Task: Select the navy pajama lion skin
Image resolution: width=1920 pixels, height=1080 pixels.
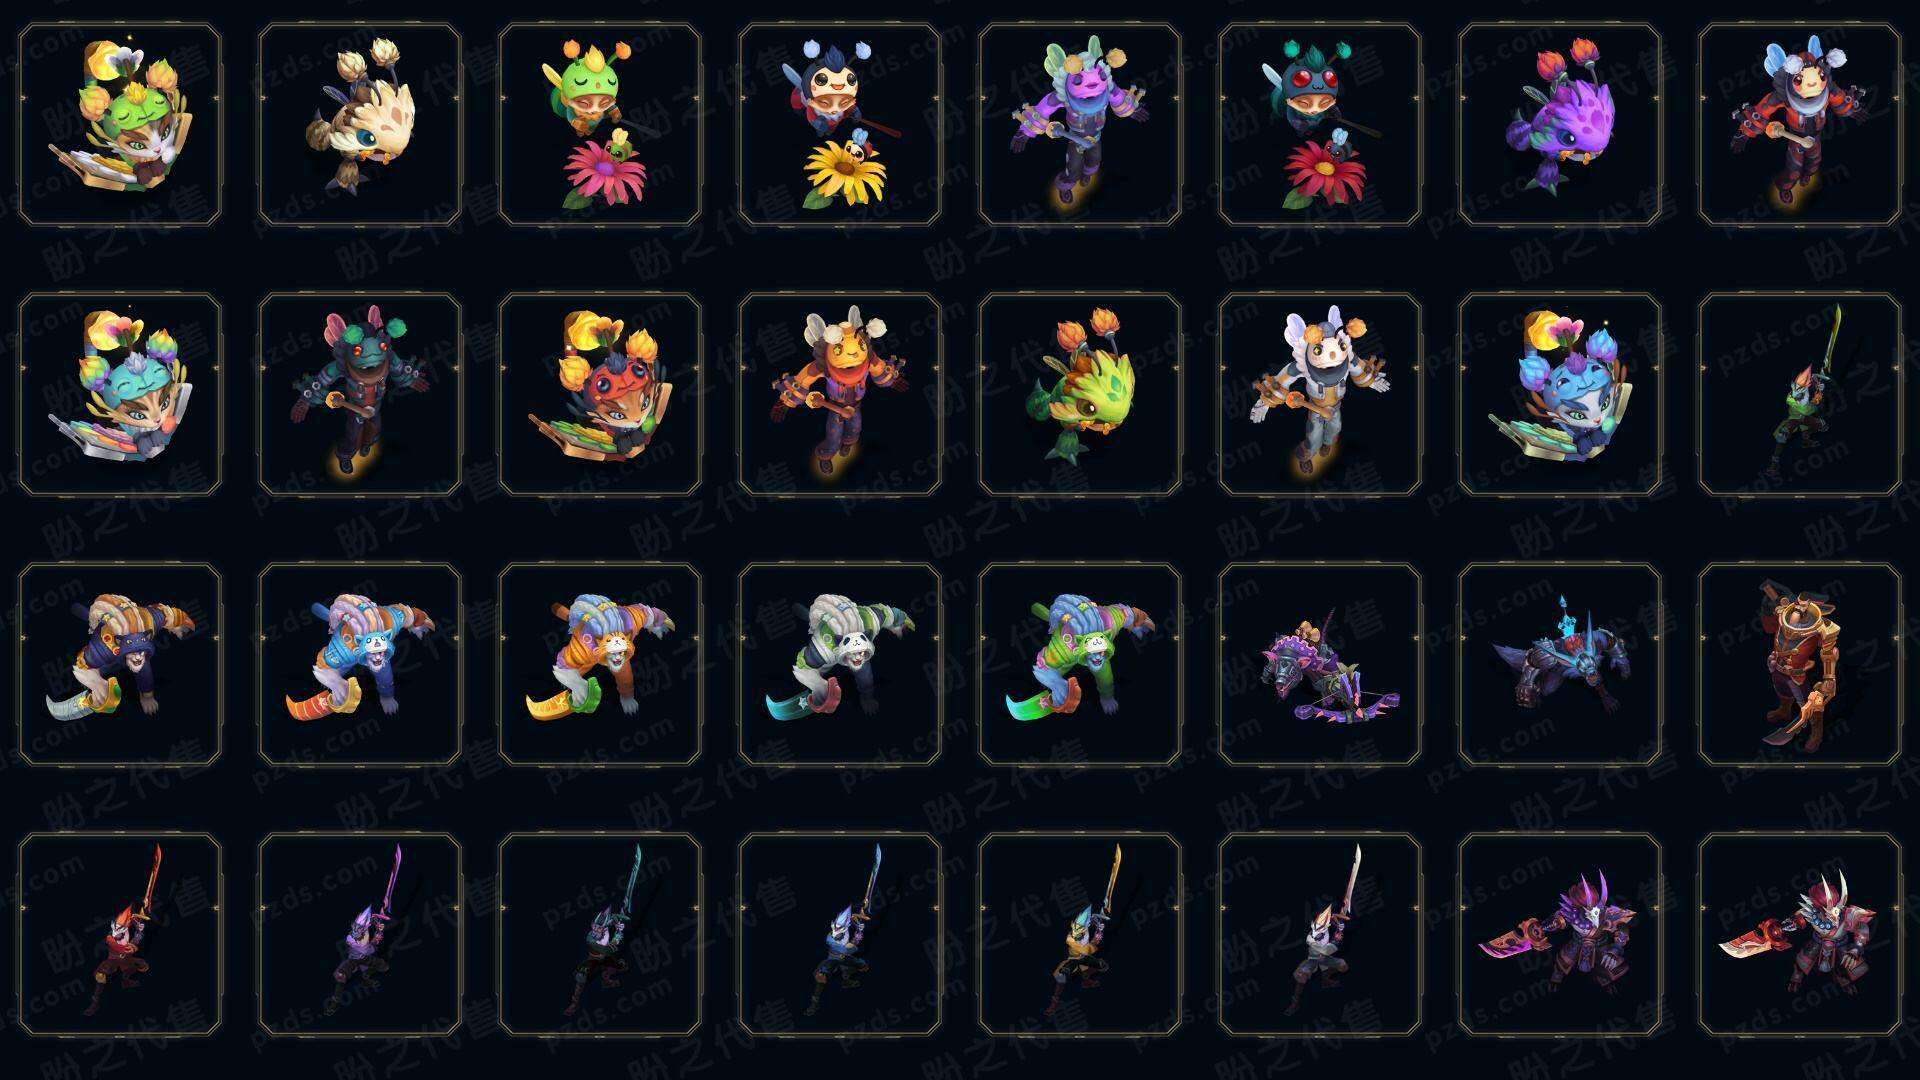Action: [x=120, y=664]
